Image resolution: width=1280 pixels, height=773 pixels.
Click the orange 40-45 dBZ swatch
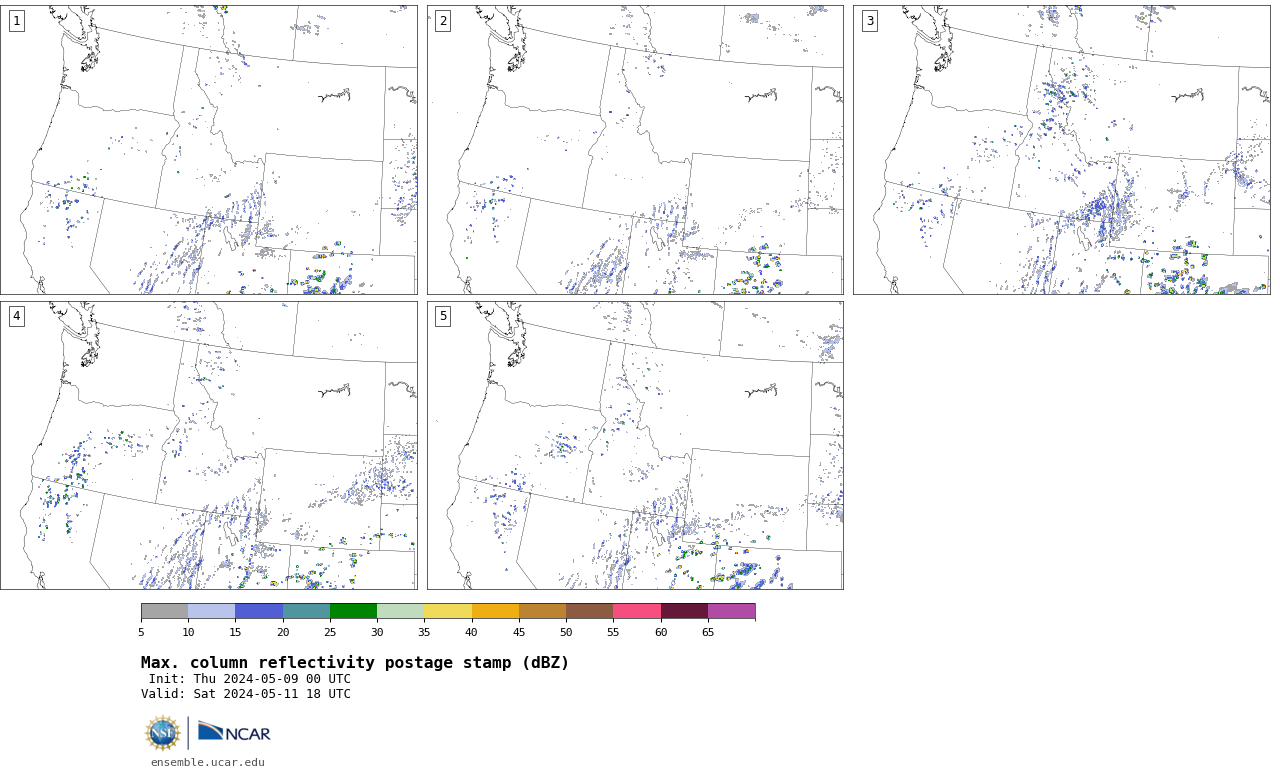(495, 611)
